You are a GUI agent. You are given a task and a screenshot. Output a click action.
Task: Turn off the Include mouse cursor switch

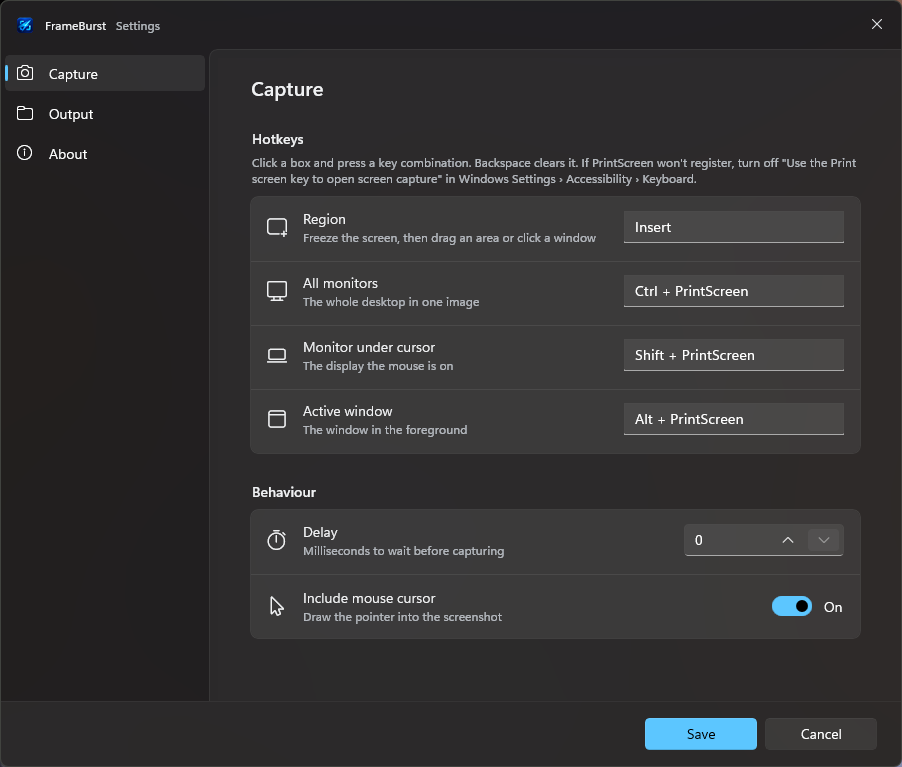click(x=792, y=606)
